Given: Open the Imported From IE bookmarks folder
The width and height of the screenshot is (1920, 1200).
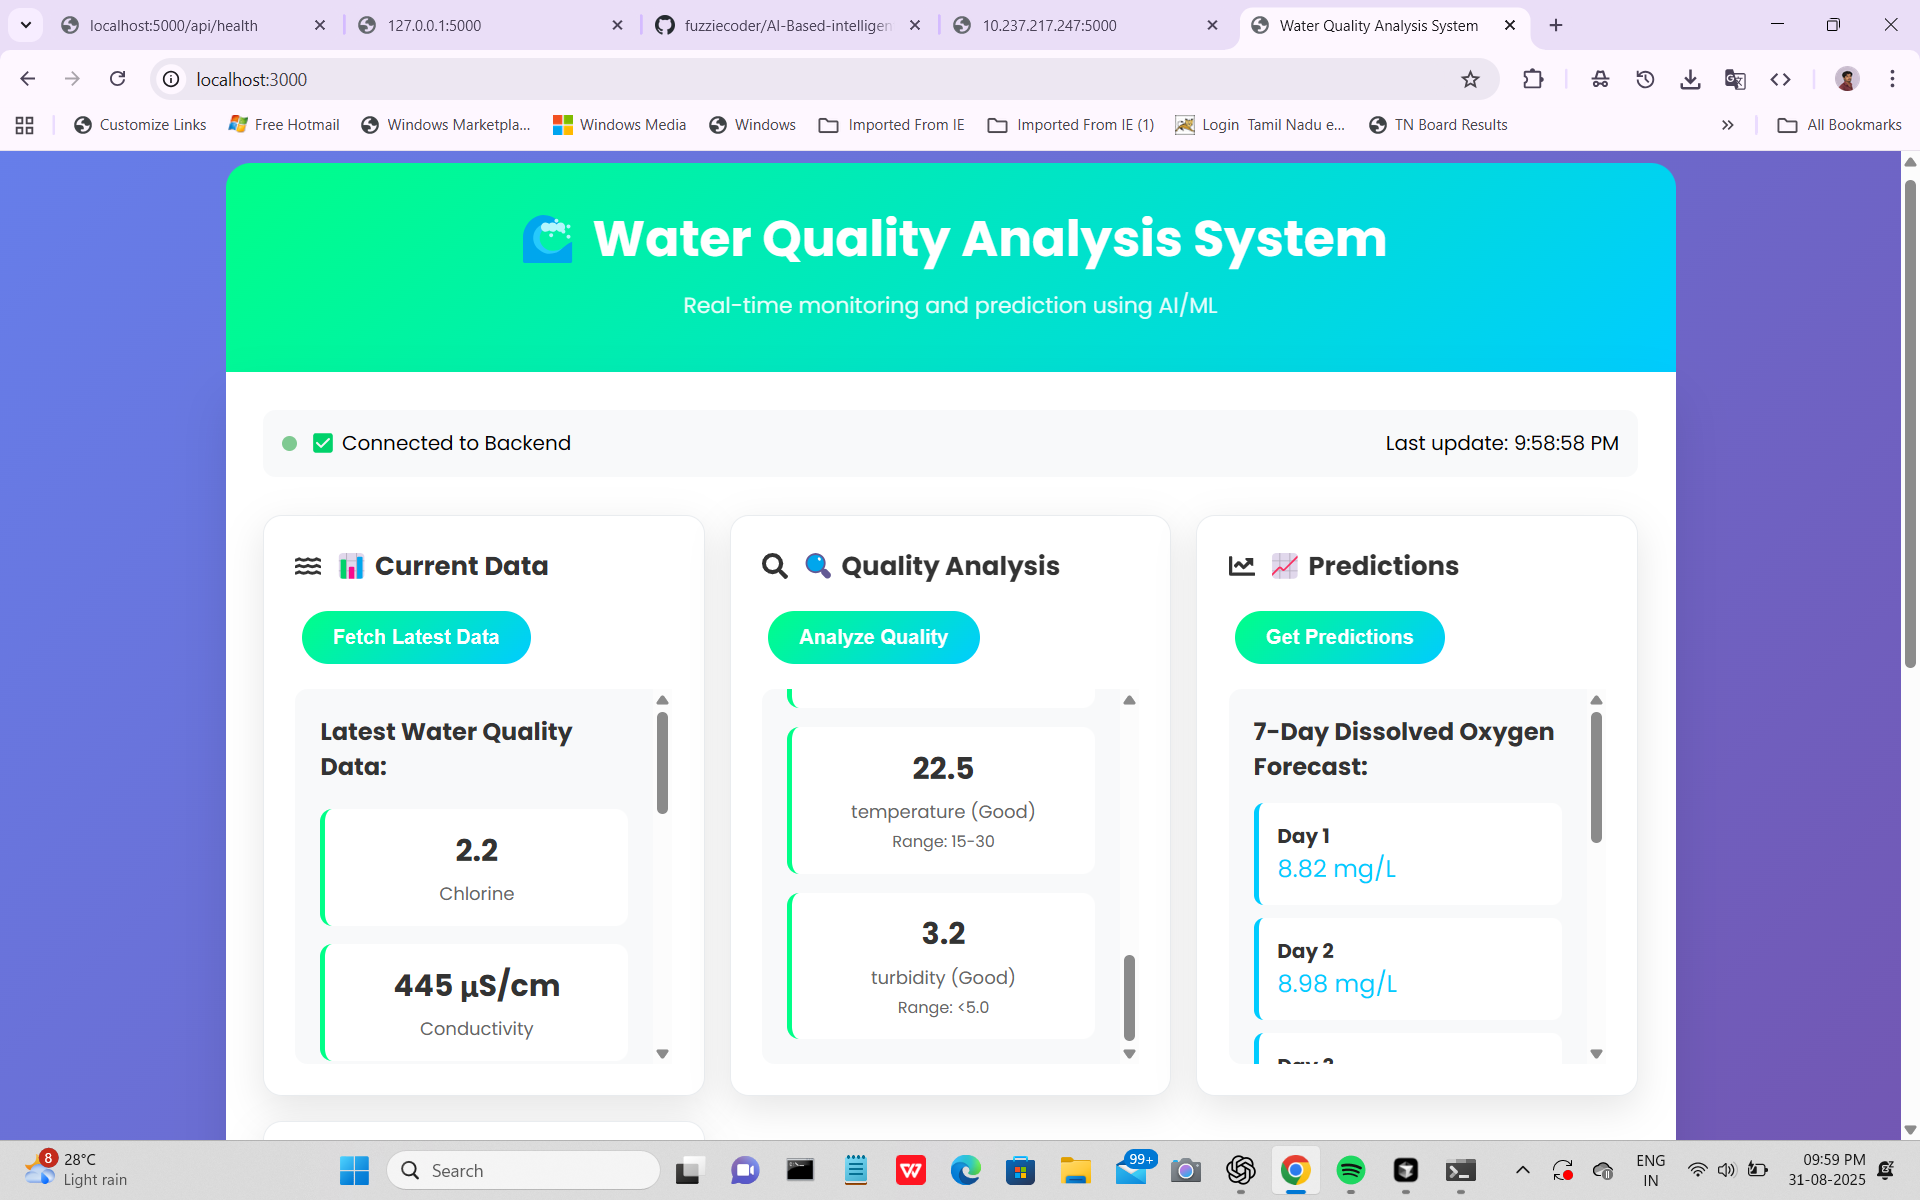Looking at the screenshot, I should 891,125.
